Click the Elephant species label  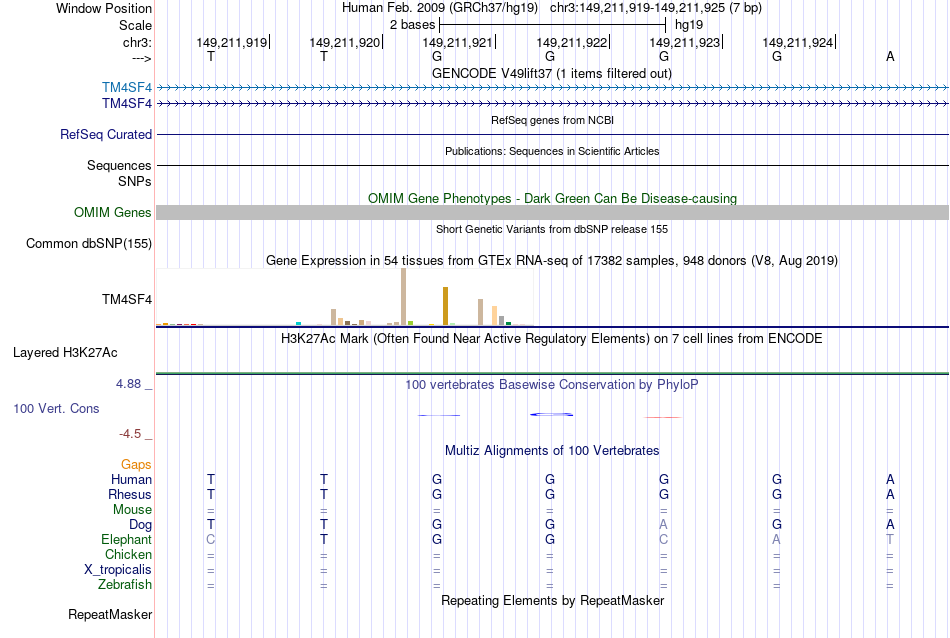[127, 539]
